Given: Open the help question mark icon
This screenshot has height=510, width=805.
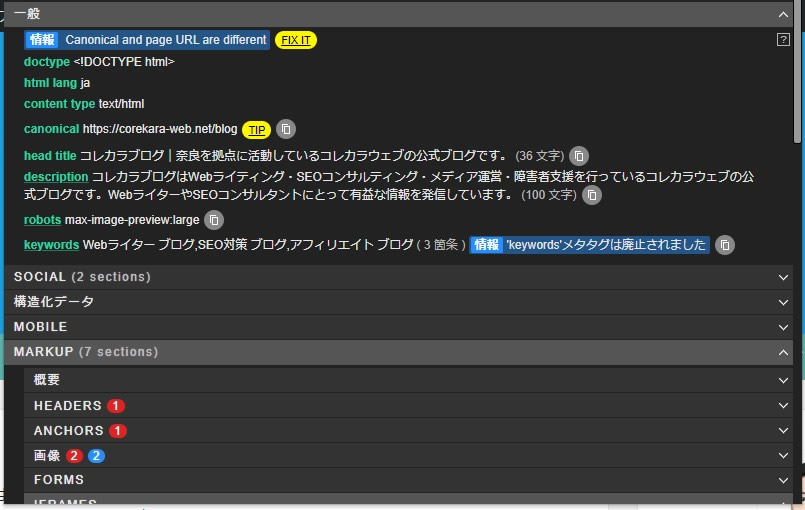Looking at the screenshot, I should point(784,40).
